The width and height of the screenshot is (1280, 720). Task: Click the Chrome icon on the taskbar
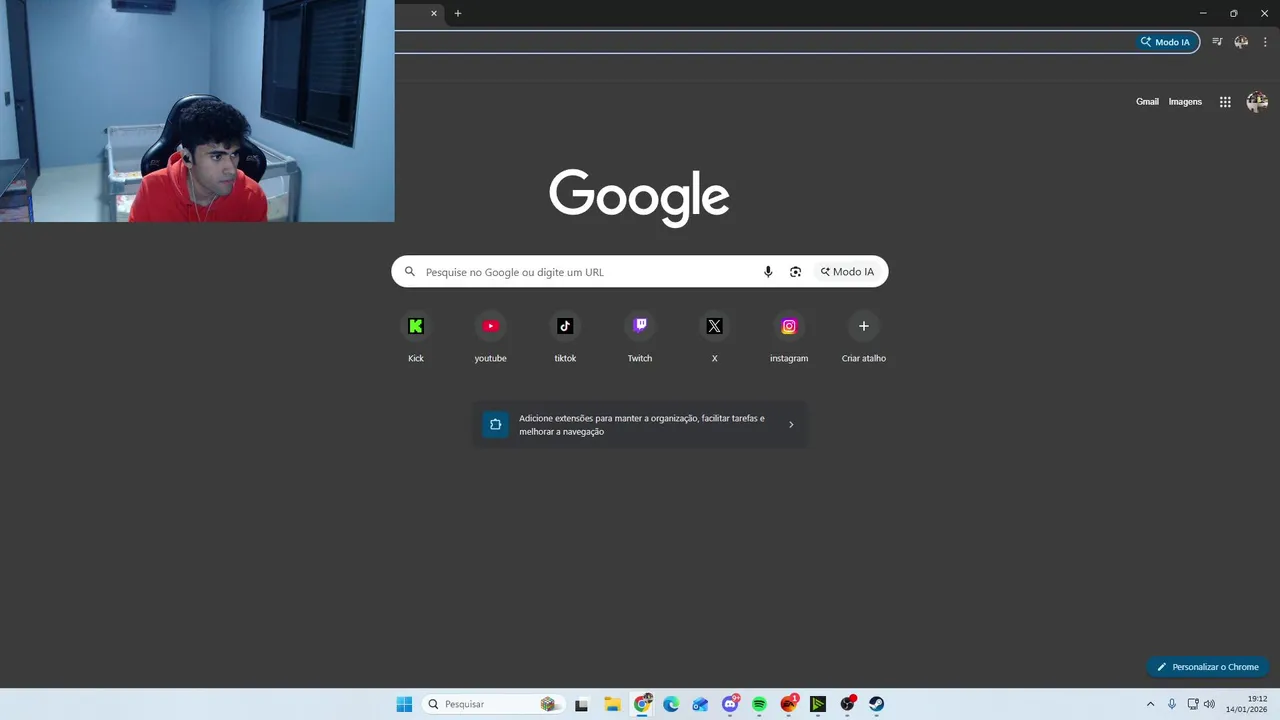coord(642,704)
